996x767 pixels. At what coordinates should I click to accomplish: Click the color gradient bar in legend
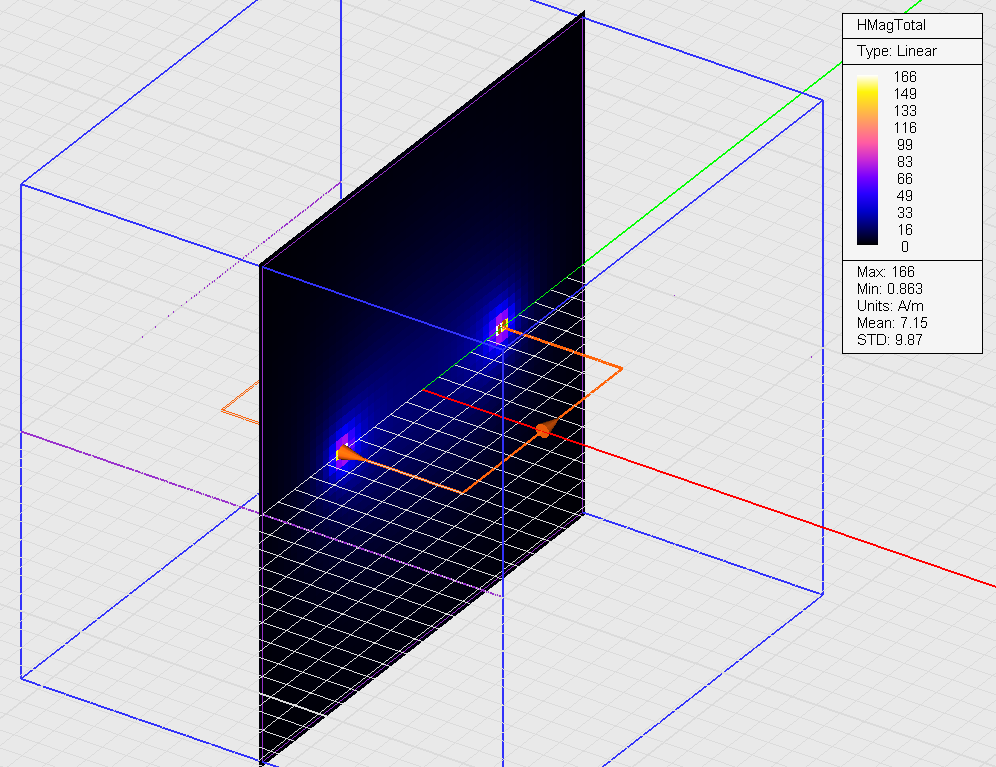868,160
